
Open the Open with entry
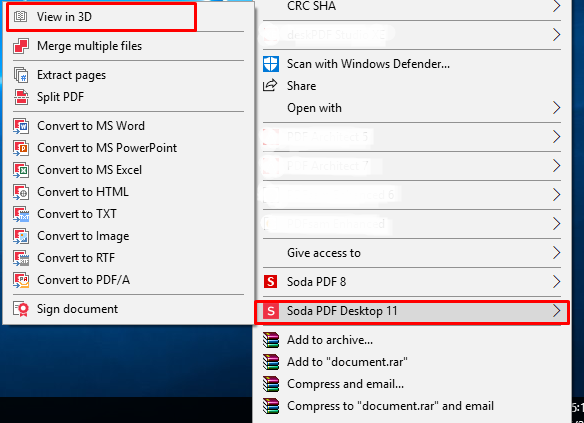pyautogui.click(x=412, y=108)
